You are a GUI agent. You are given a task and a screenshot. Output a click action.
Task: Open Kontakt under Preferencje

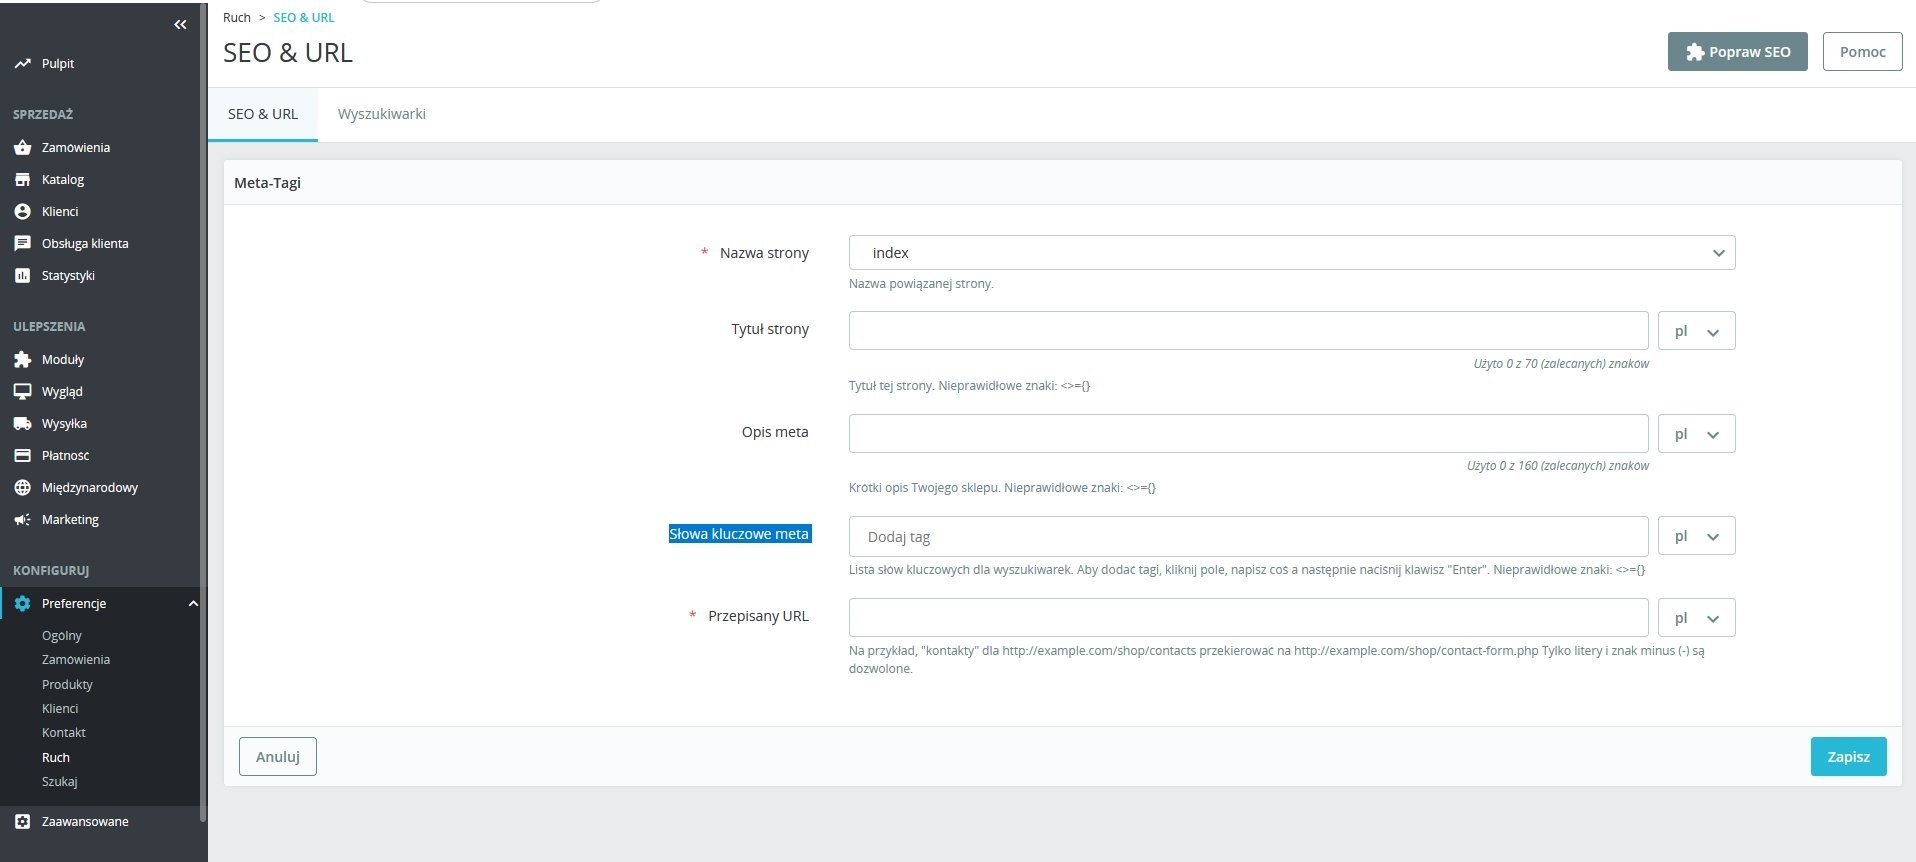(64, 732)
